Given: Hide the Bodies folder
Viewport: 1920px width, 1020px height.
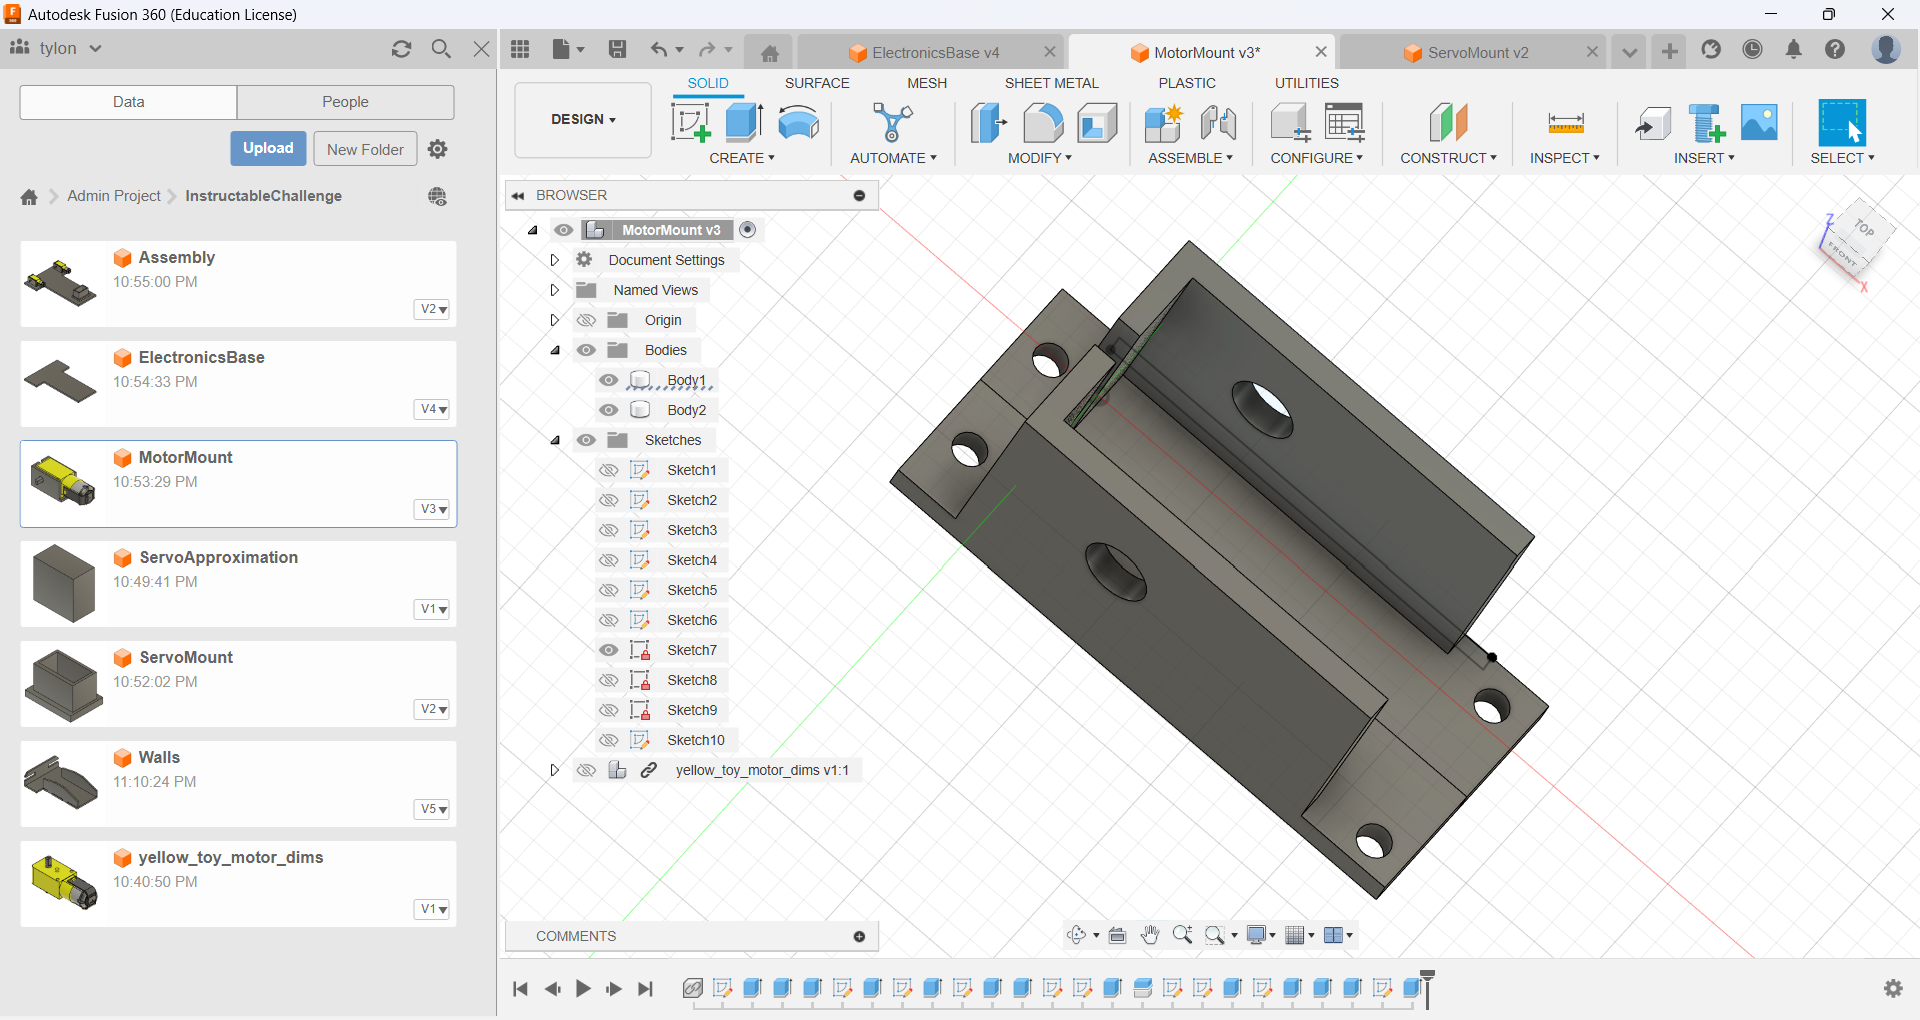Looking at the screenshot, I should pos(586,350).
